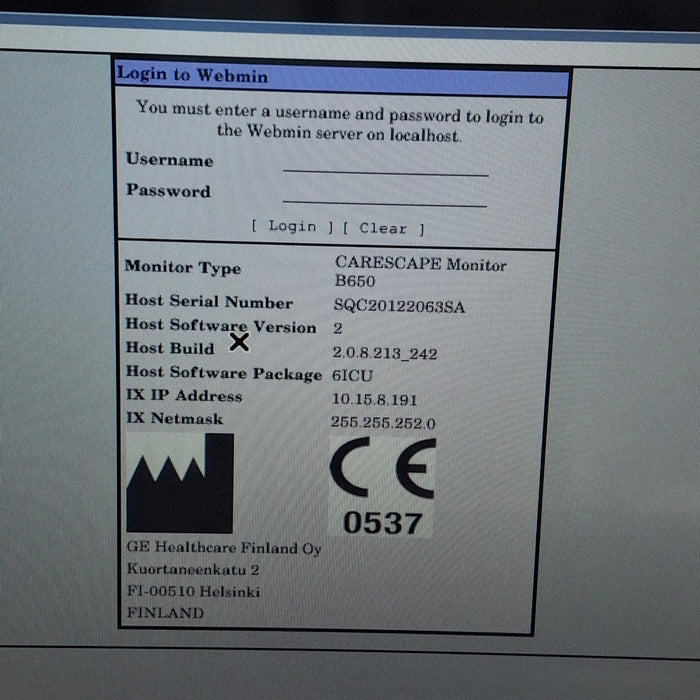This screenshot has height=700, width=700.
Task: Click the 'Host Serial Number' label
Action: point(209,301)
